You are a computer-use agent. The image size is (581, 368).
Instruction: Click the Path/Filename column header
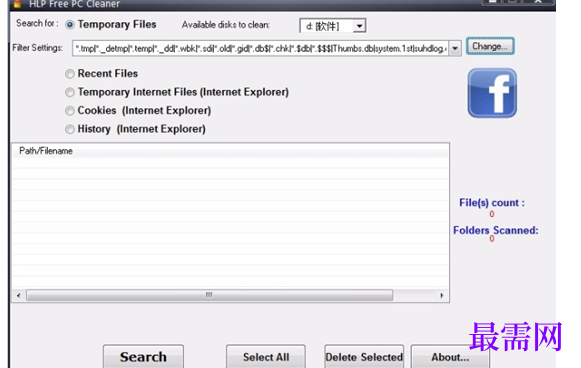click(230, 151)
